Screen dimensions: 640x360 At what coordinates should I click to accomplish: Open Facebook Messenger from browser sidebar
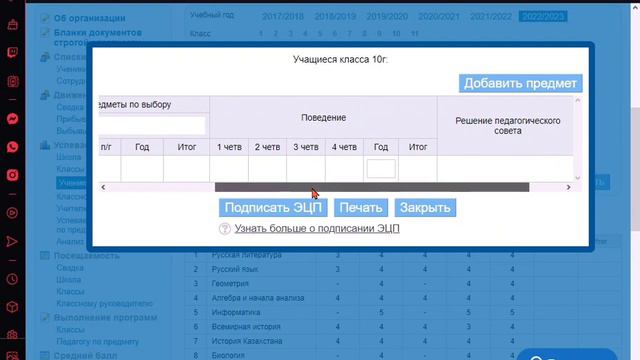pos(12,119)
